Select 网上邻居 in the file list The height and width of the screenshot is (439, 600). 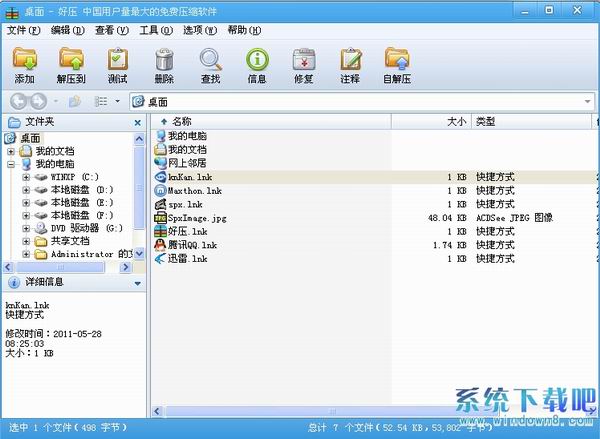tap(187, 163)
